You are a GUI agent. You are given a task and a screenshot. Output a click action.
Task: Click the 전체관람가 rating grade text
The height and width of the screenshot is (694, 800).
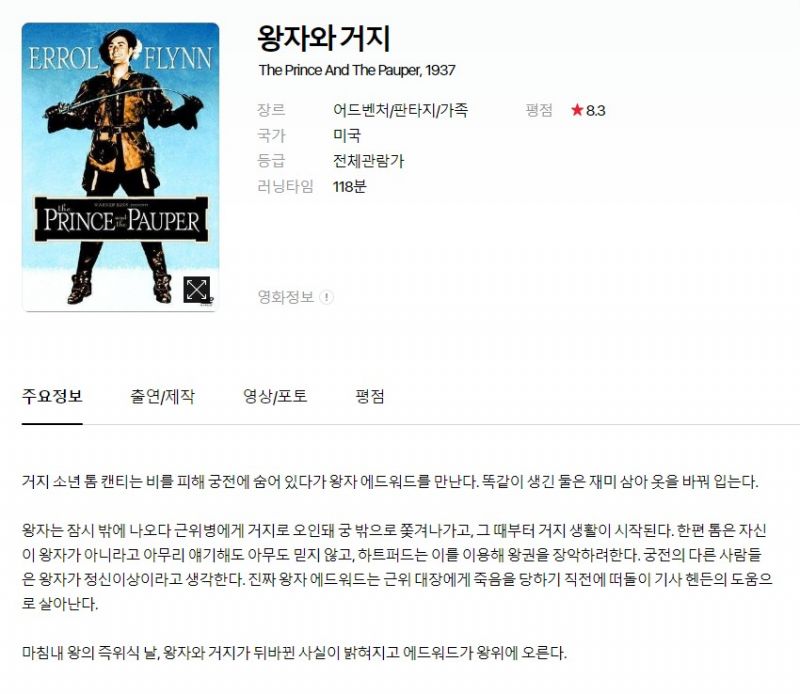tap(368, 161)
